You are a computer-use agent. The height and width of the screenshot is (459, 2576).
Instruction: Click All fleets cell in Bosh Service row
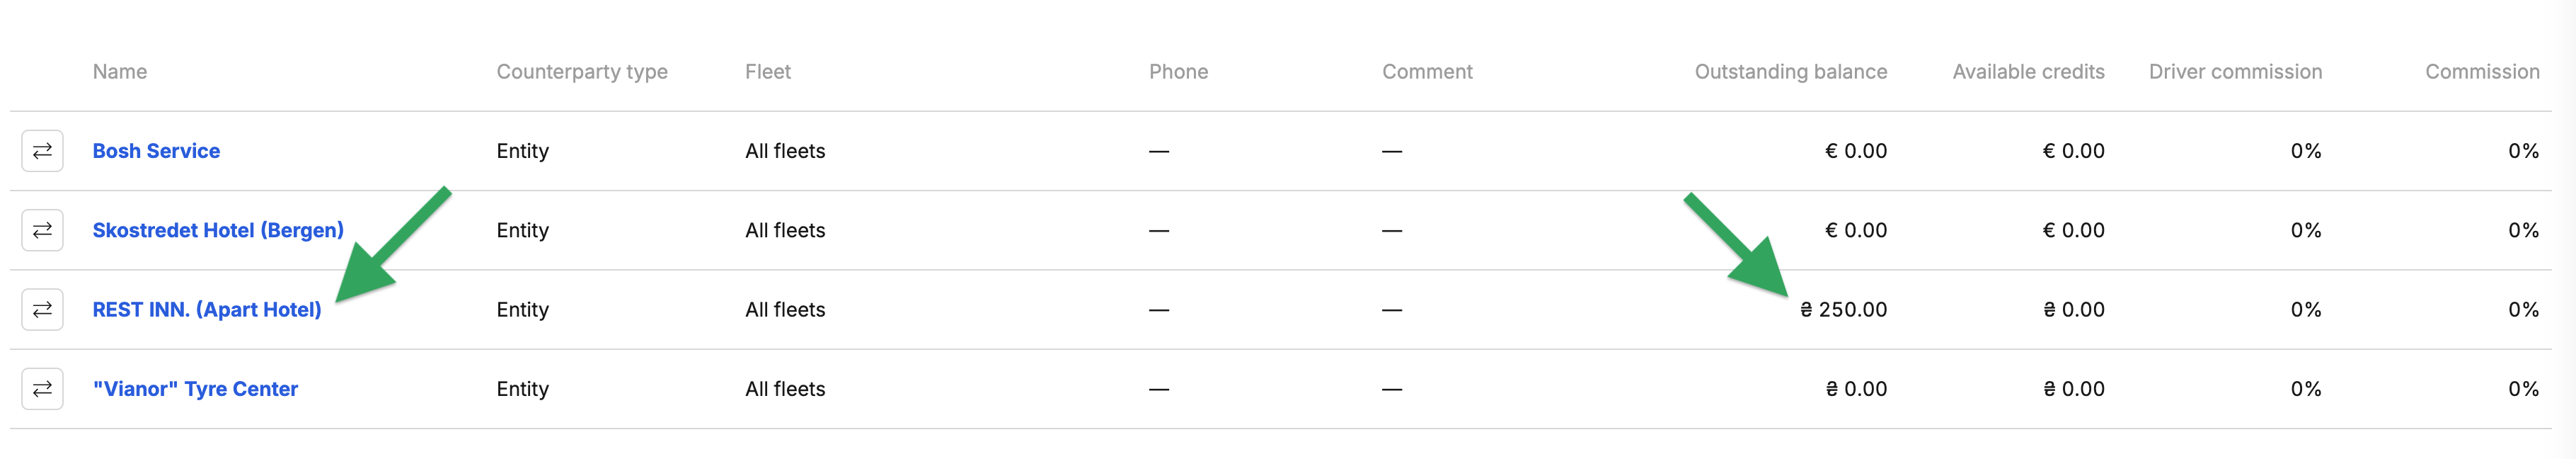point(785,151)
